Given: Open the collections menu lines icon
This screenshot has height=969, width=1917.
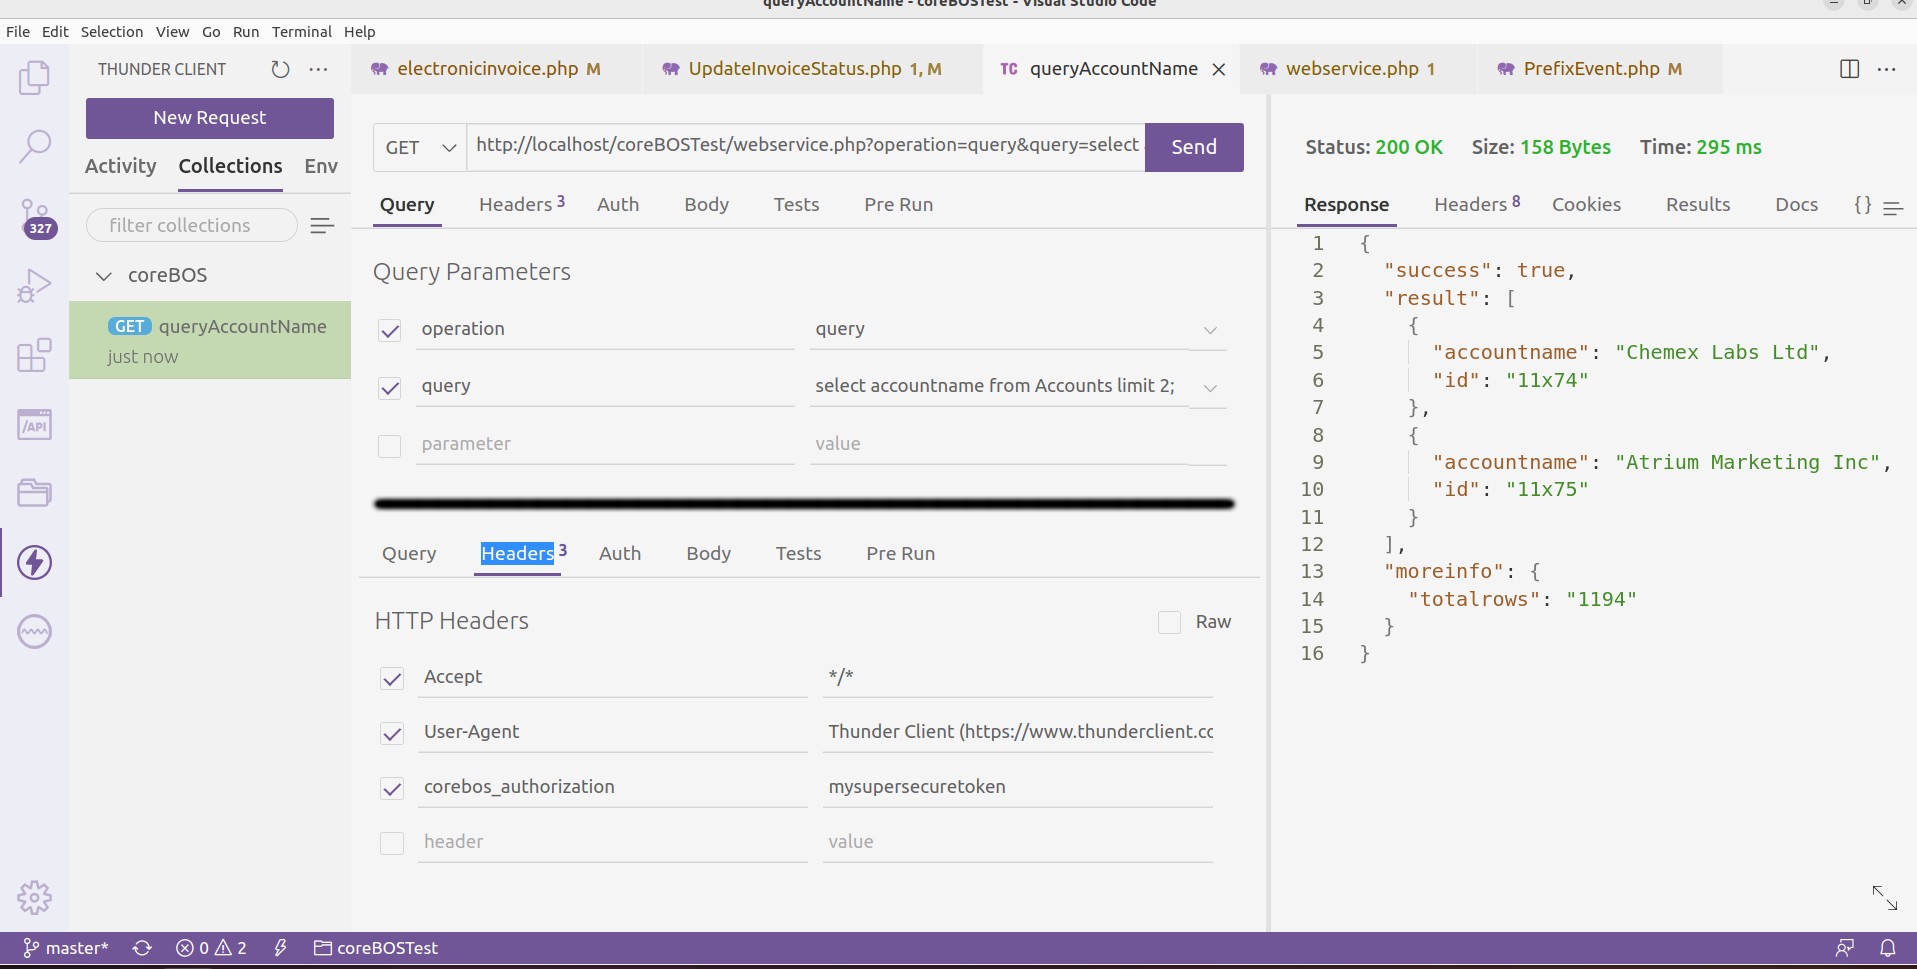Looking at the screenshot, I should click(x=322, y=226).
